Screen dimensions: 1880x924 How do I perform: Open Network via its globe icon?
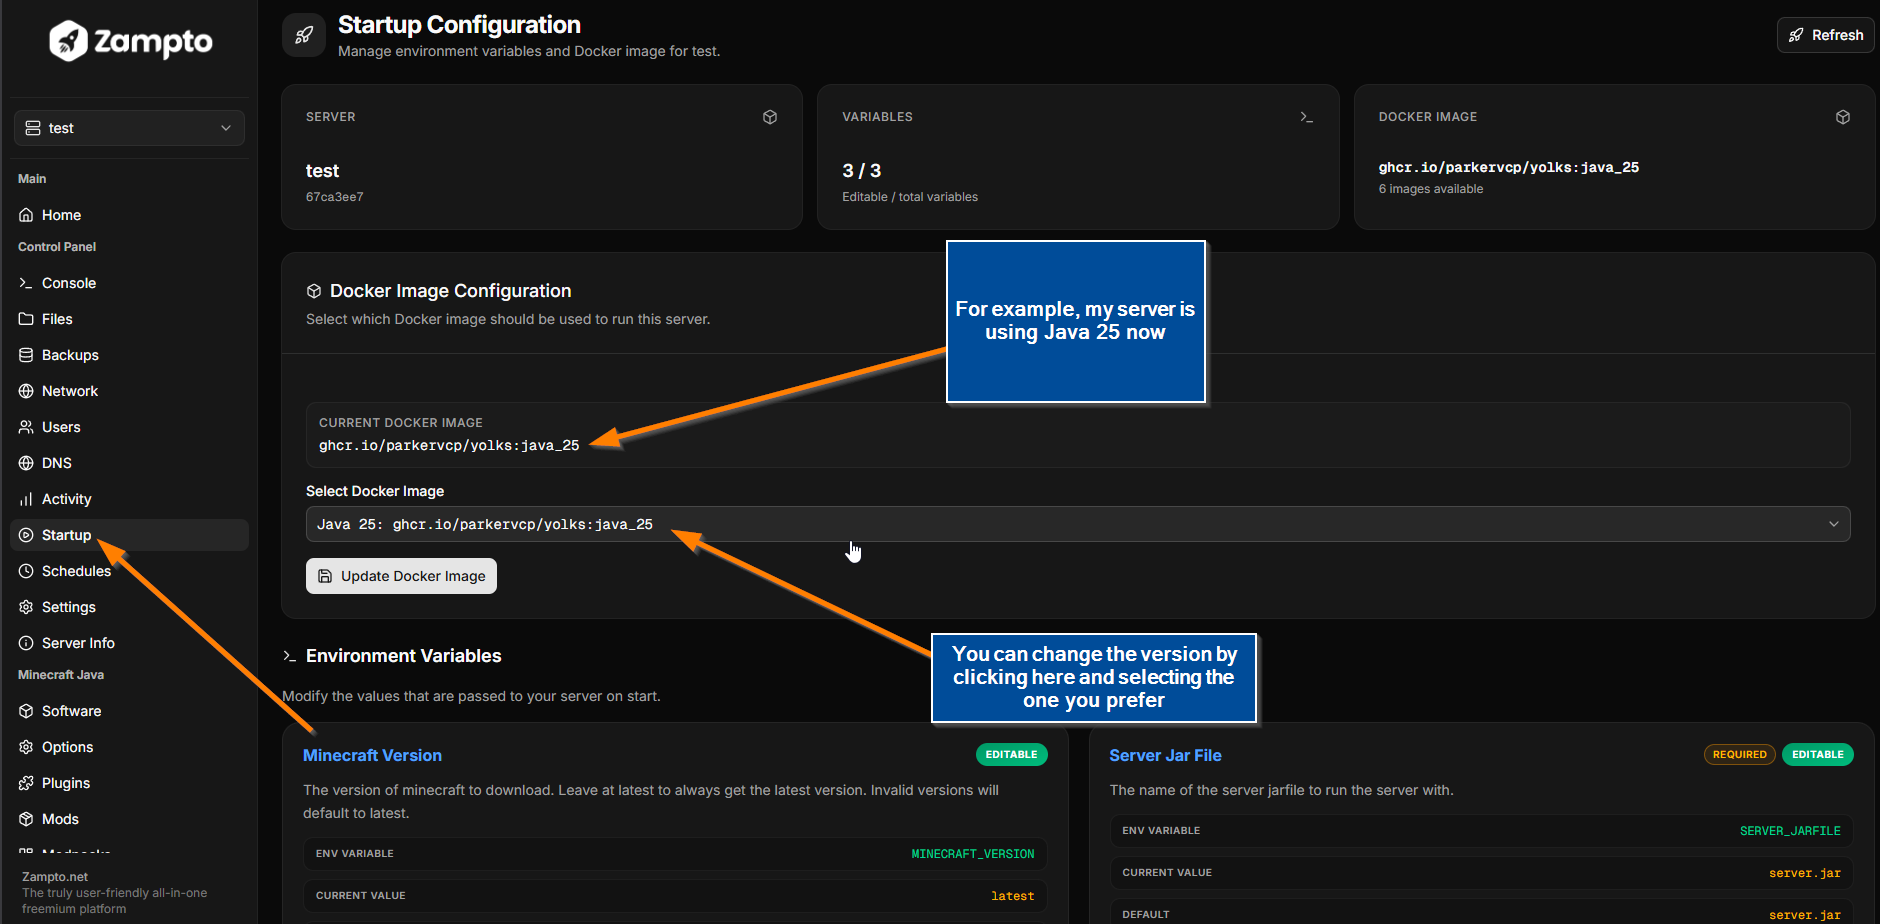click(26, 391)
